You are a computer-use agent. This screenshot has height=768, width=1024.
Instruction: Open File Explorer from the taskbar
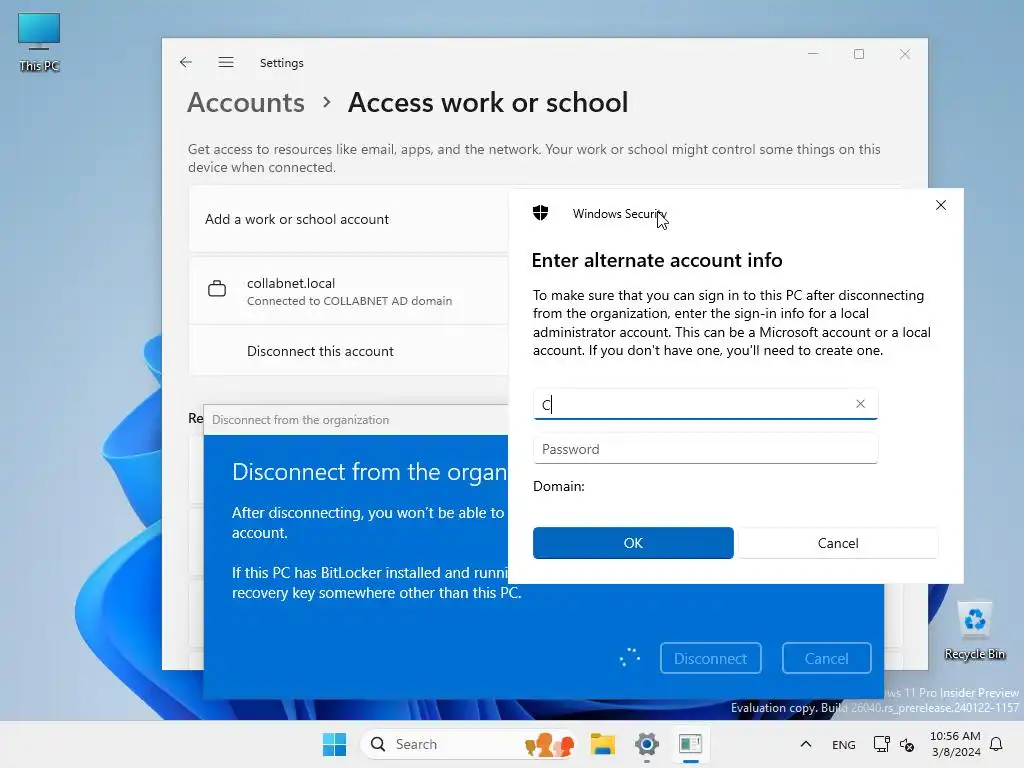(603, 744)
